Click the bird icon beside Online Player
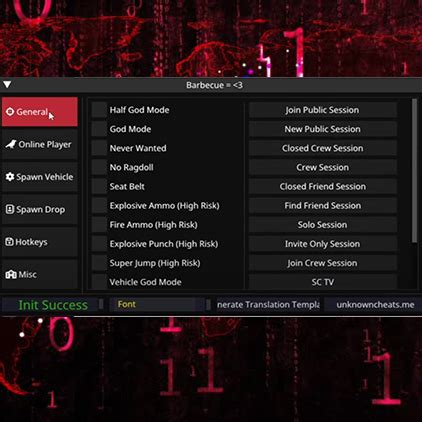The image size is (422, 422). point(11,144)
